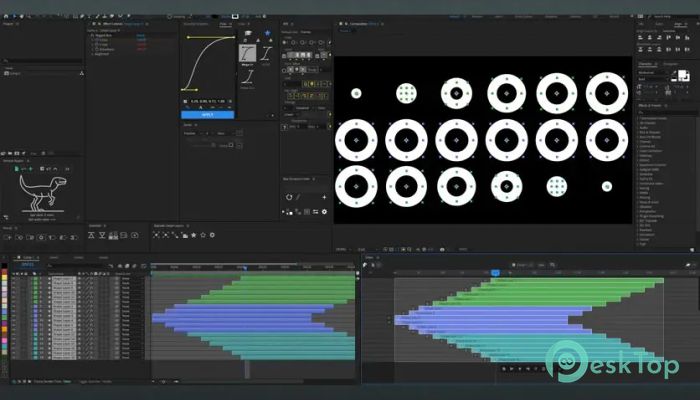Click the longest purple layer bar in the right timeline
This screenshot has height=400, width=700.
click(481, 320)
